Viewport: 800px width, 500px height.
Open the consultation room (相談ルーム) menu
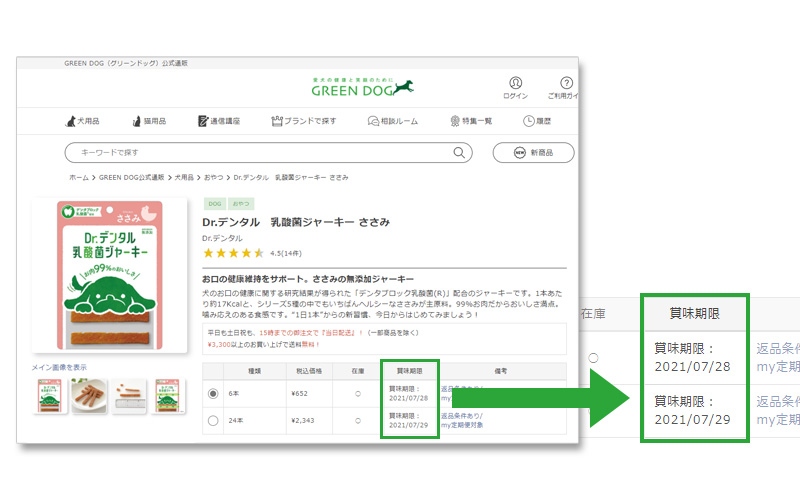393,121
